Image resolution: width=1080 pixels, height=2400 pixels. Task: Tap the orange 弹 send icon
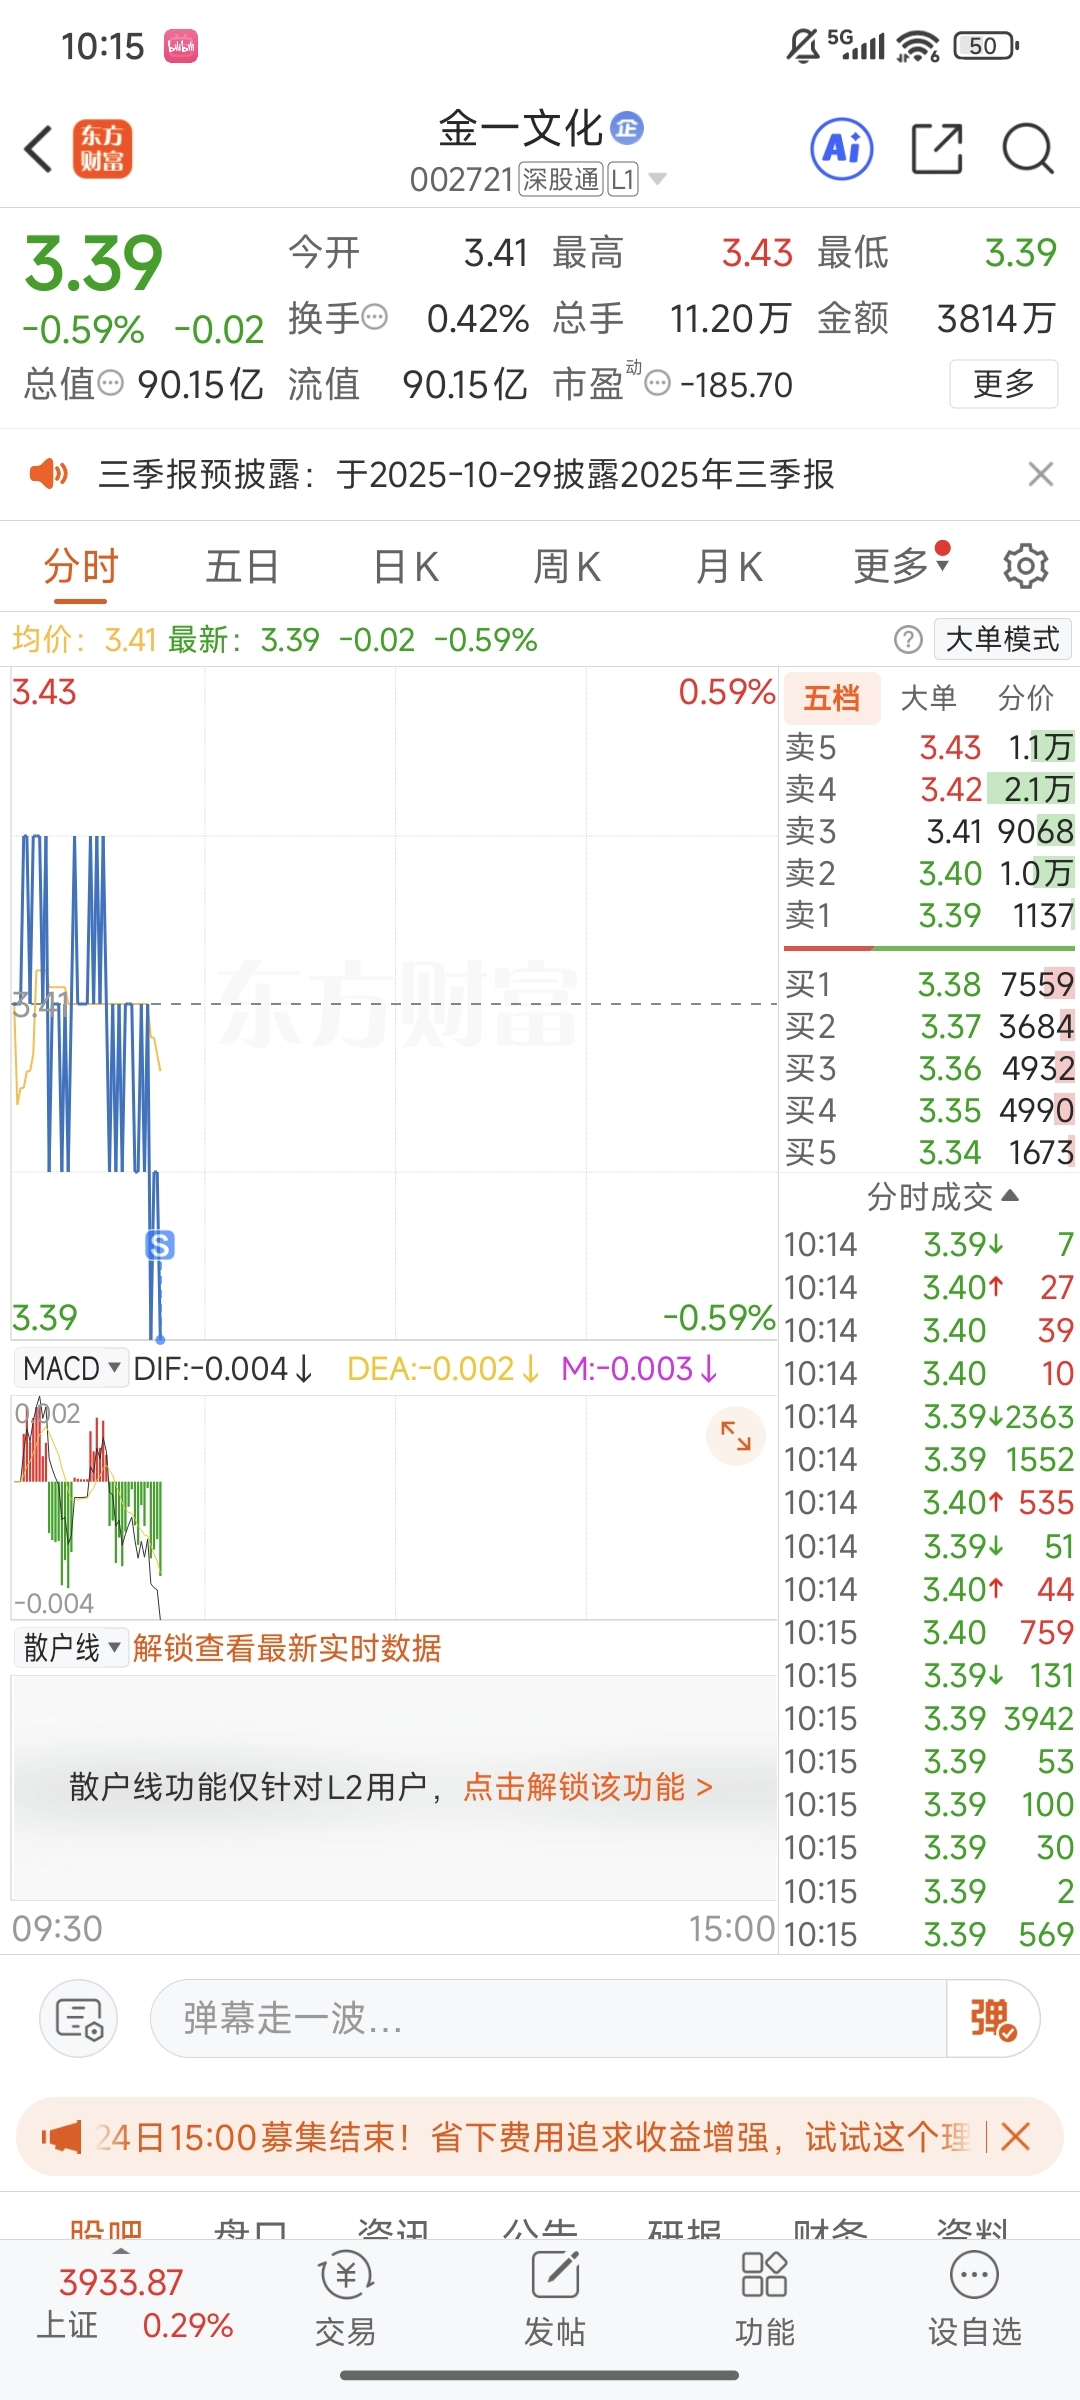pyautogui.click(x=992, y=2018)
